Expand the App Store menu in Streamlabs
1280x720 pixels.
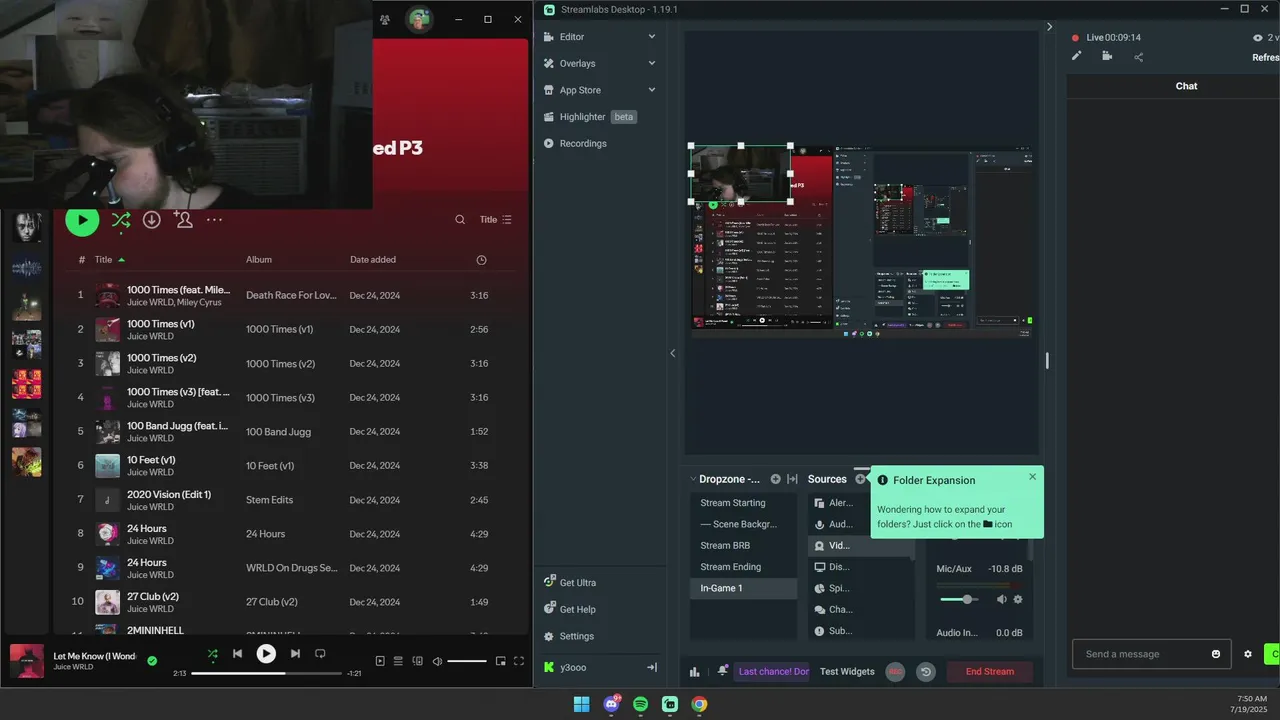(x=600, y=90)
